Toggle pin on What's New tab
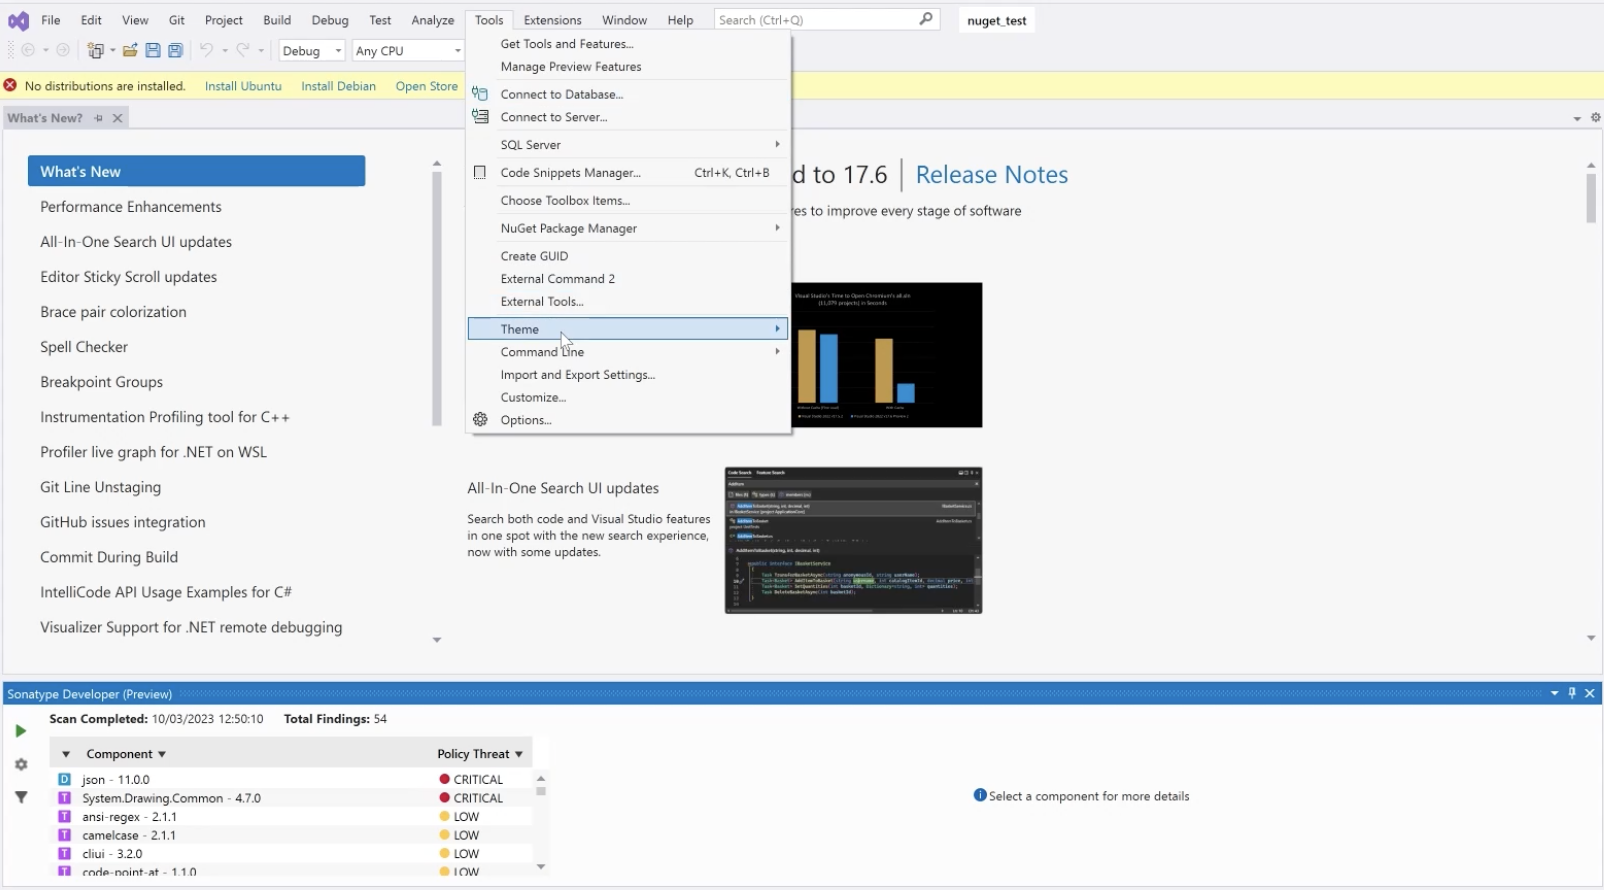 click(98, 118)
